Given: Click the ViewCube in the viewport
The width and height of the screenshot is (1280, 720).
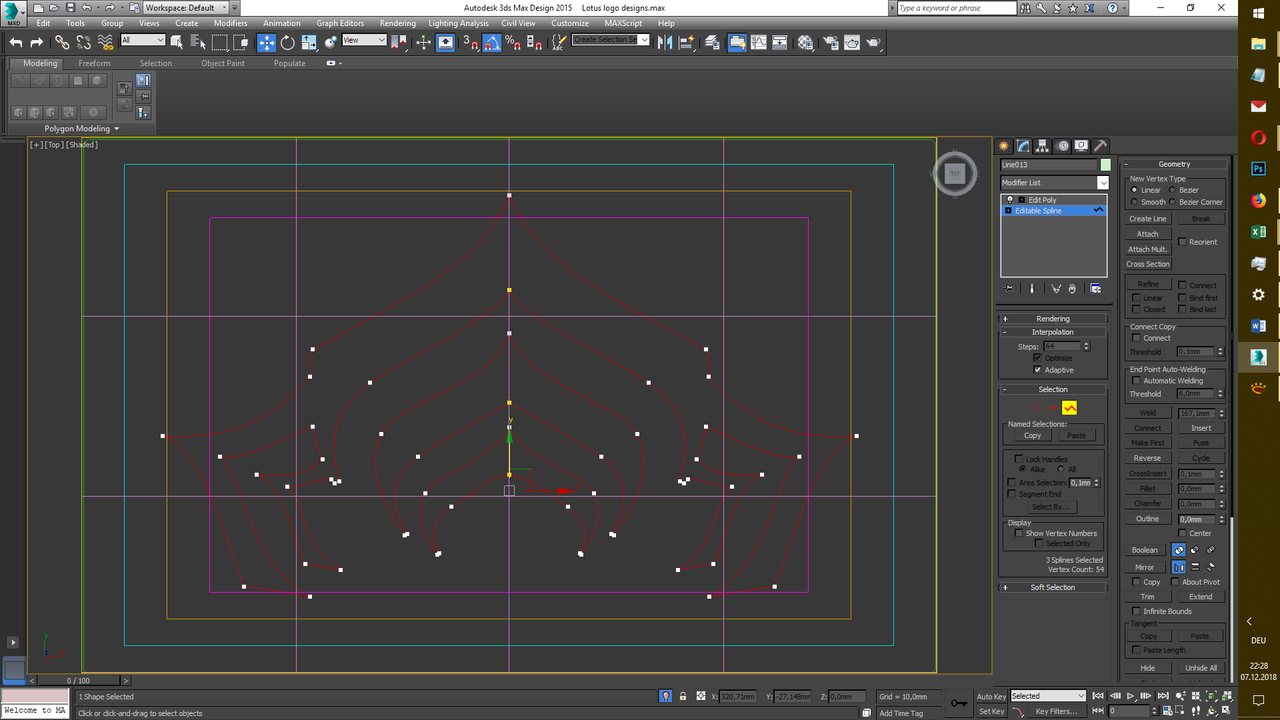Looking at the screenshot, I should 955,173.
